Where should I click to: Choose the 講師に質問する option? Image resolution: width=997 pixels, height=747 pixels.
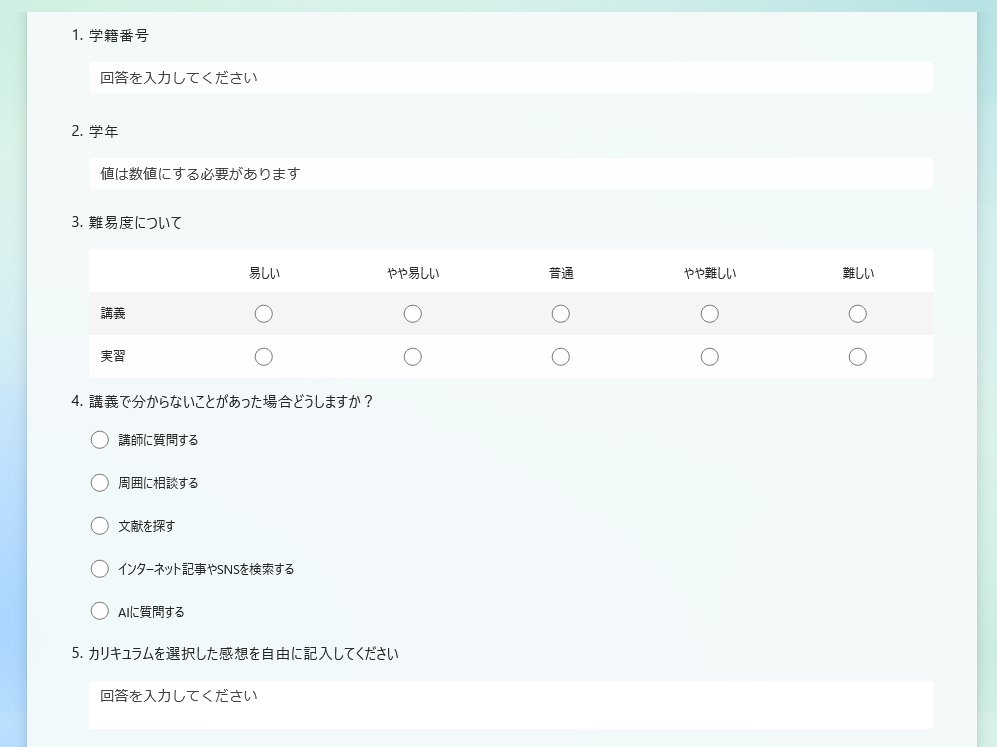tap(100, 440)
